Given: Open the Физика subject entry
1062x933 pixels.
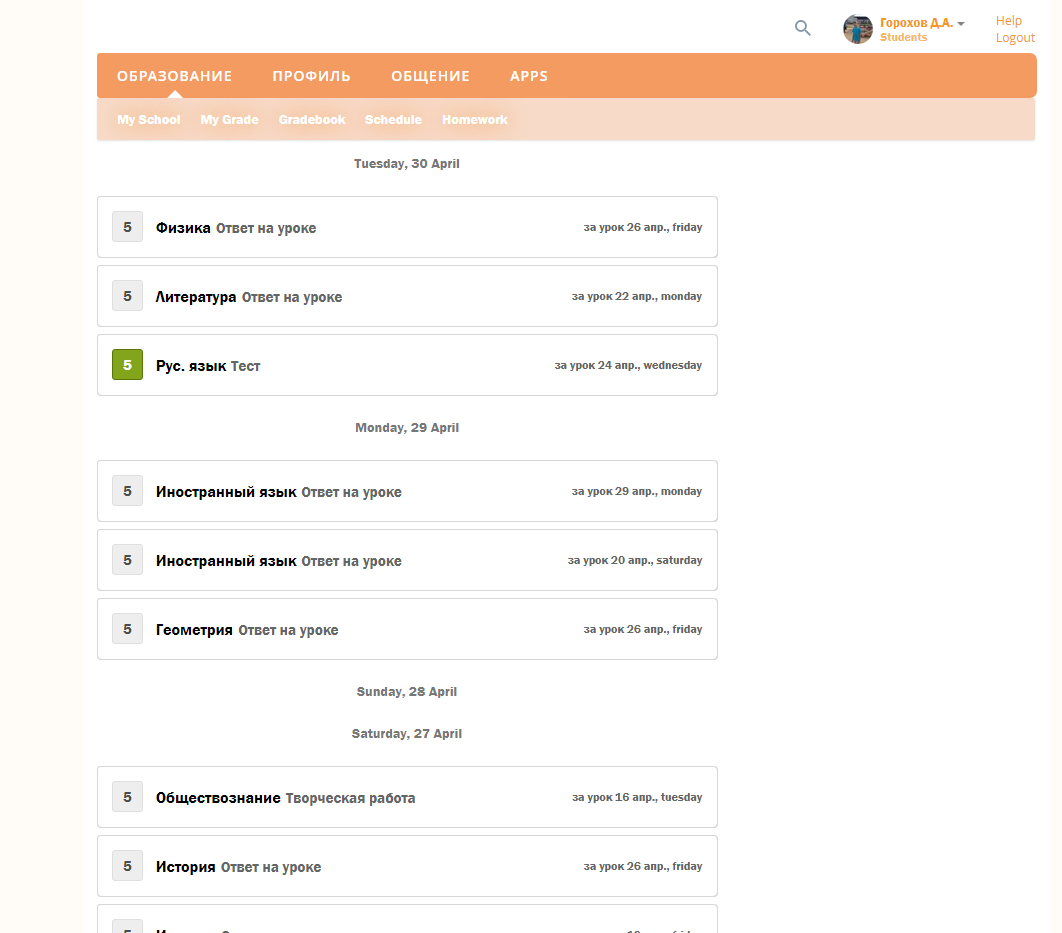Looking at the screenshot, I should pos(407,227).
